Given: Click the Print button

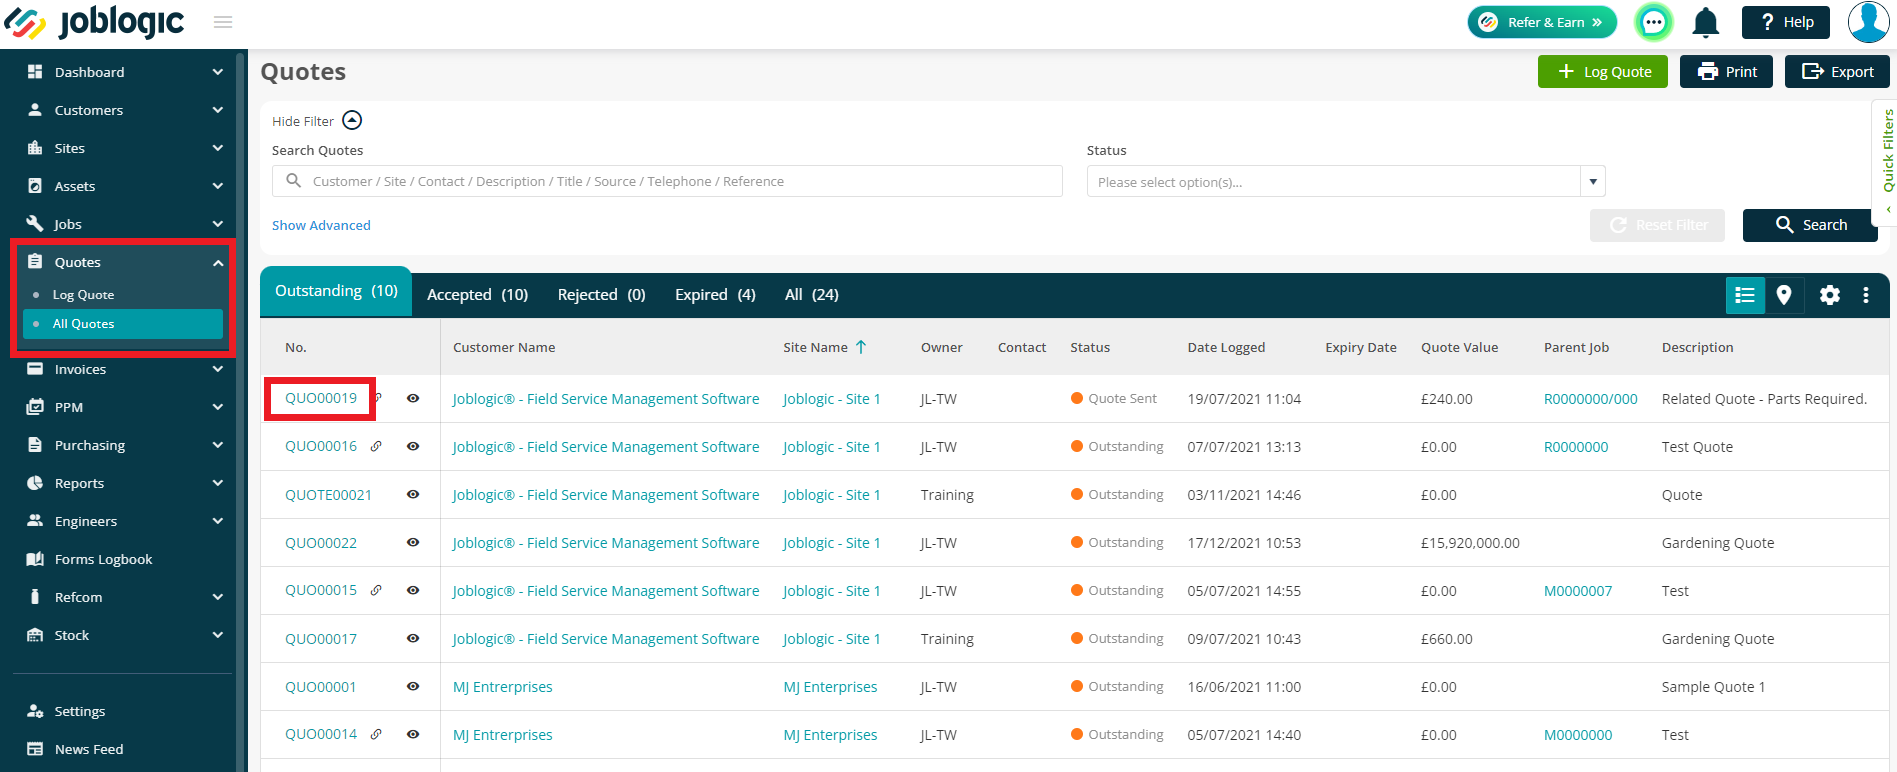Looking at the screenshot, I should [x=1726, y=72].
